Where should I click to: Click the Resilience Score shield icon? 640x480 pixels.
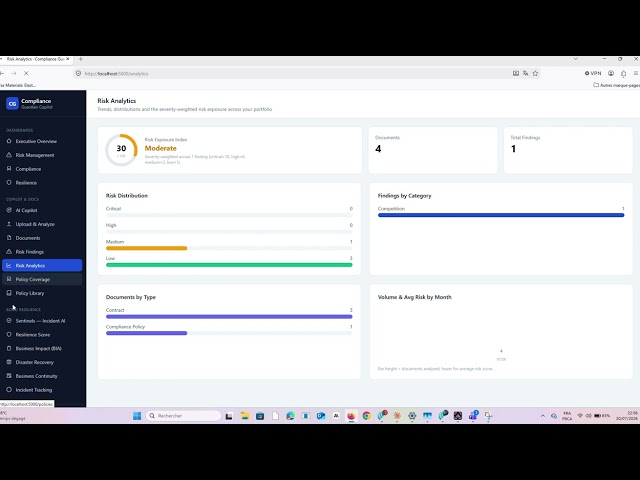pyautogui.click(x=9, y=334)
